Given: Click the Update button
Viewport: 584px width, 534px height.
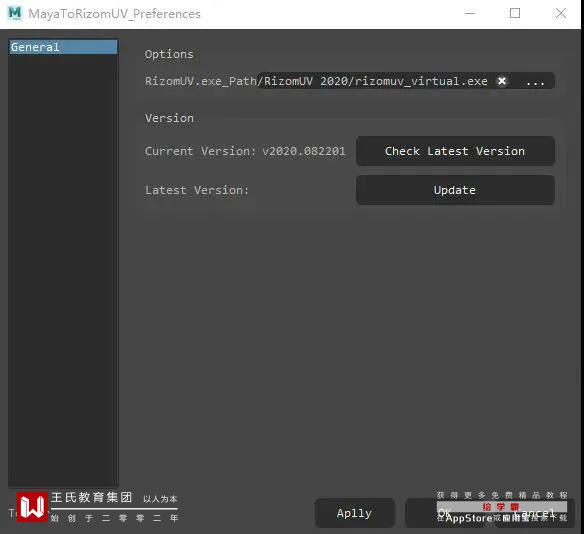Looking at the screenshot, I should [x=455, y=190].
